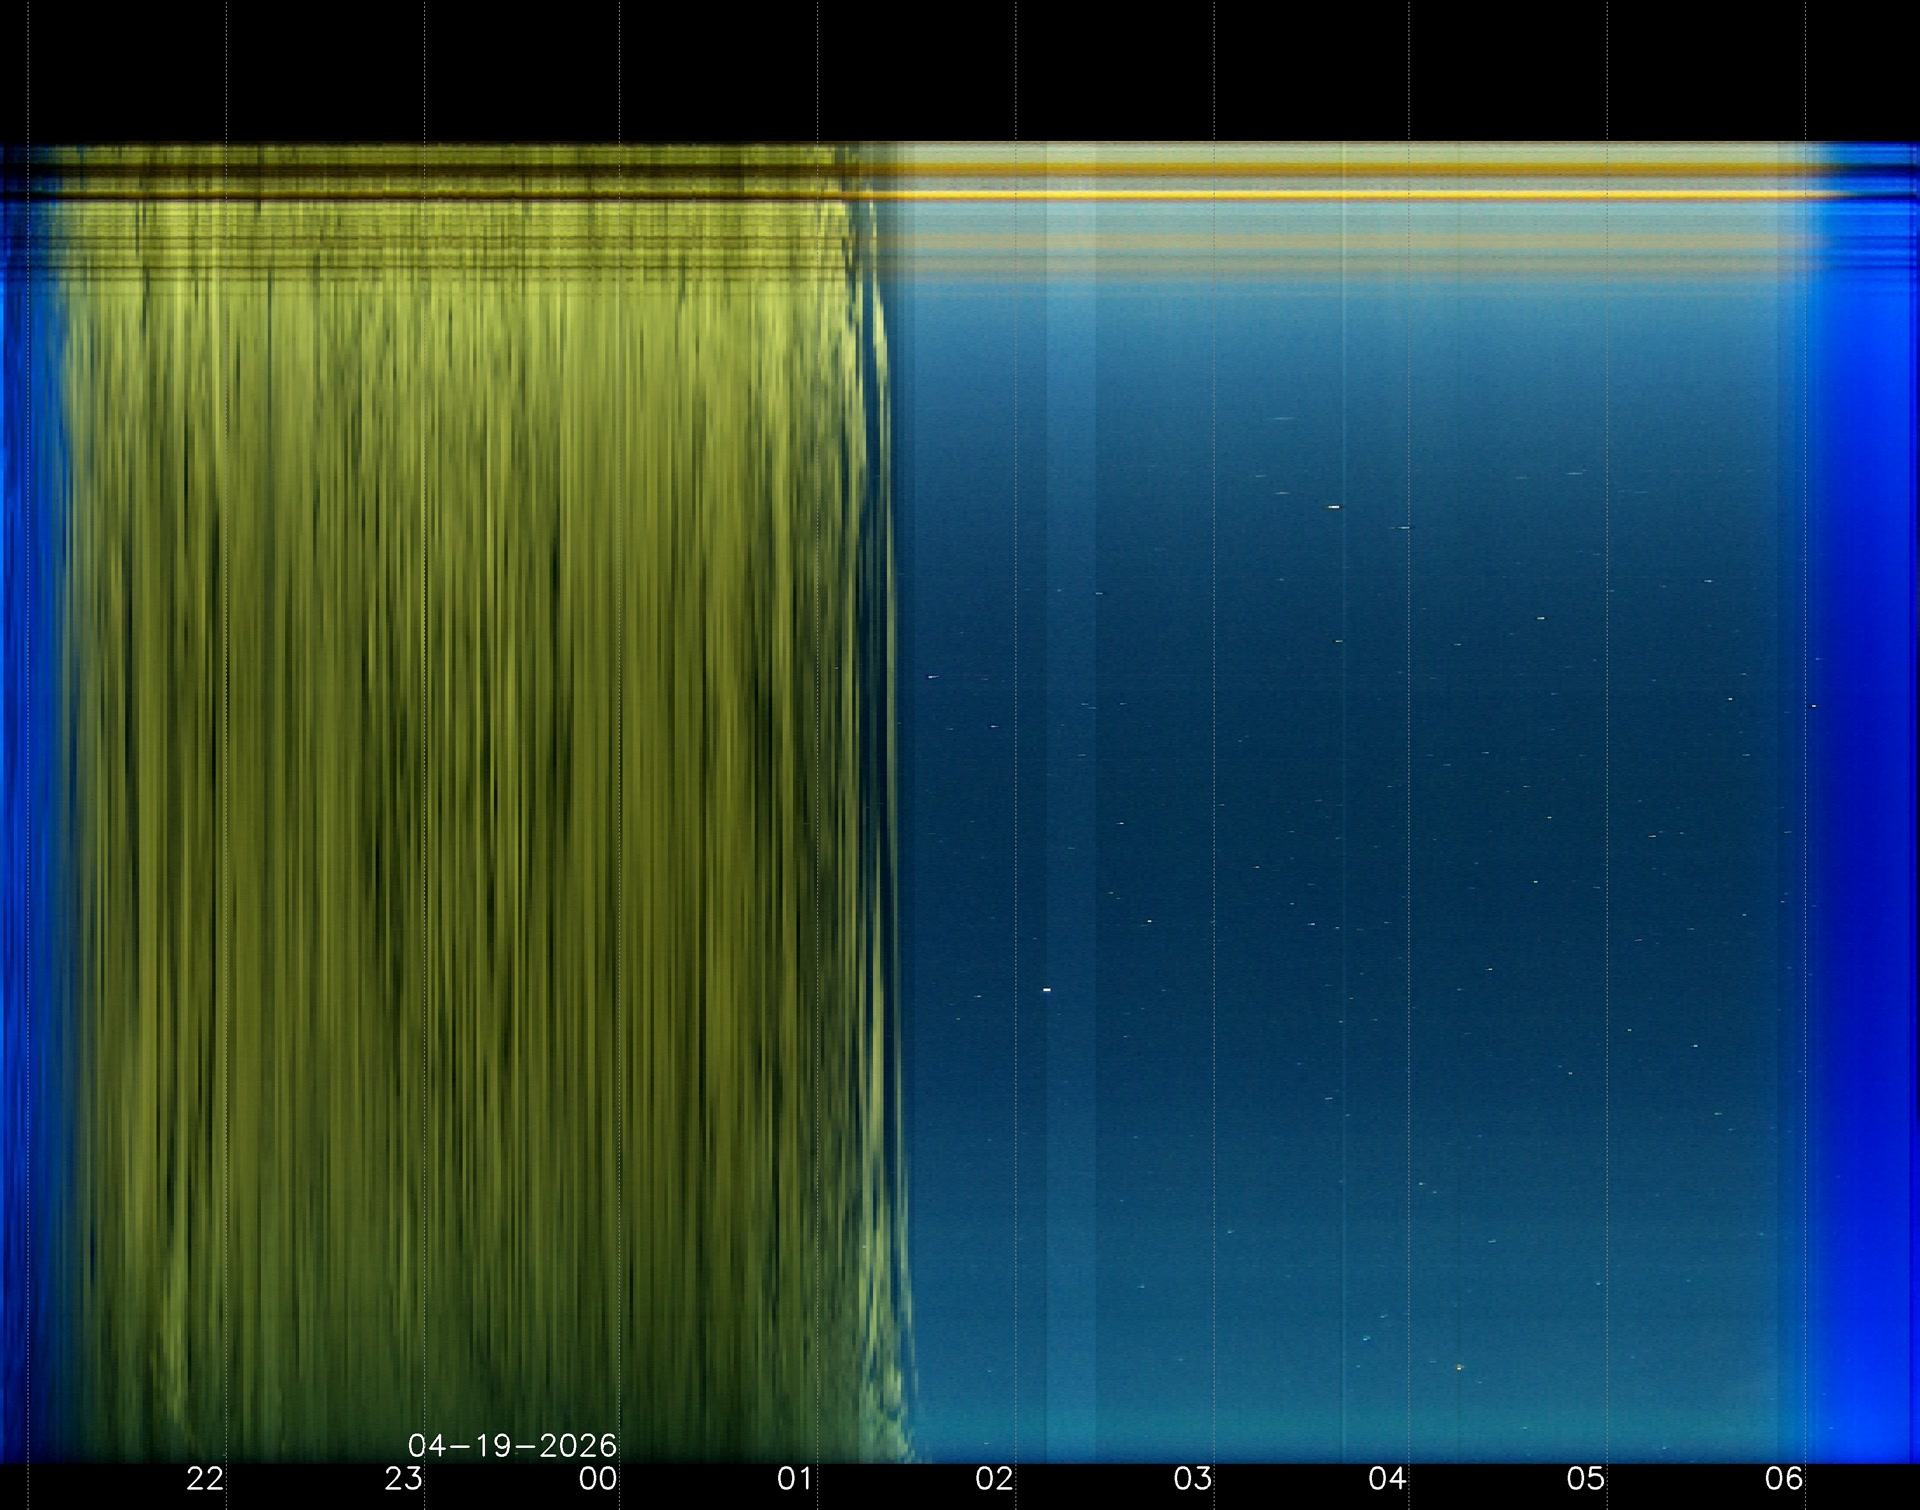Select the 00 midnight hour label
The height and width of the screenshot is (1510, 1920).
coord(598,1478)
